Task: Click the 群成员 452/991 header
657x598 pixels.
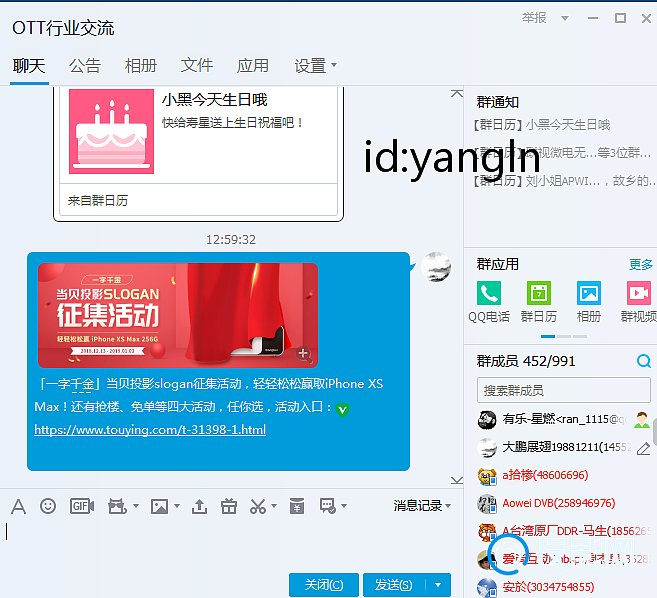Action: coord(526,361)
